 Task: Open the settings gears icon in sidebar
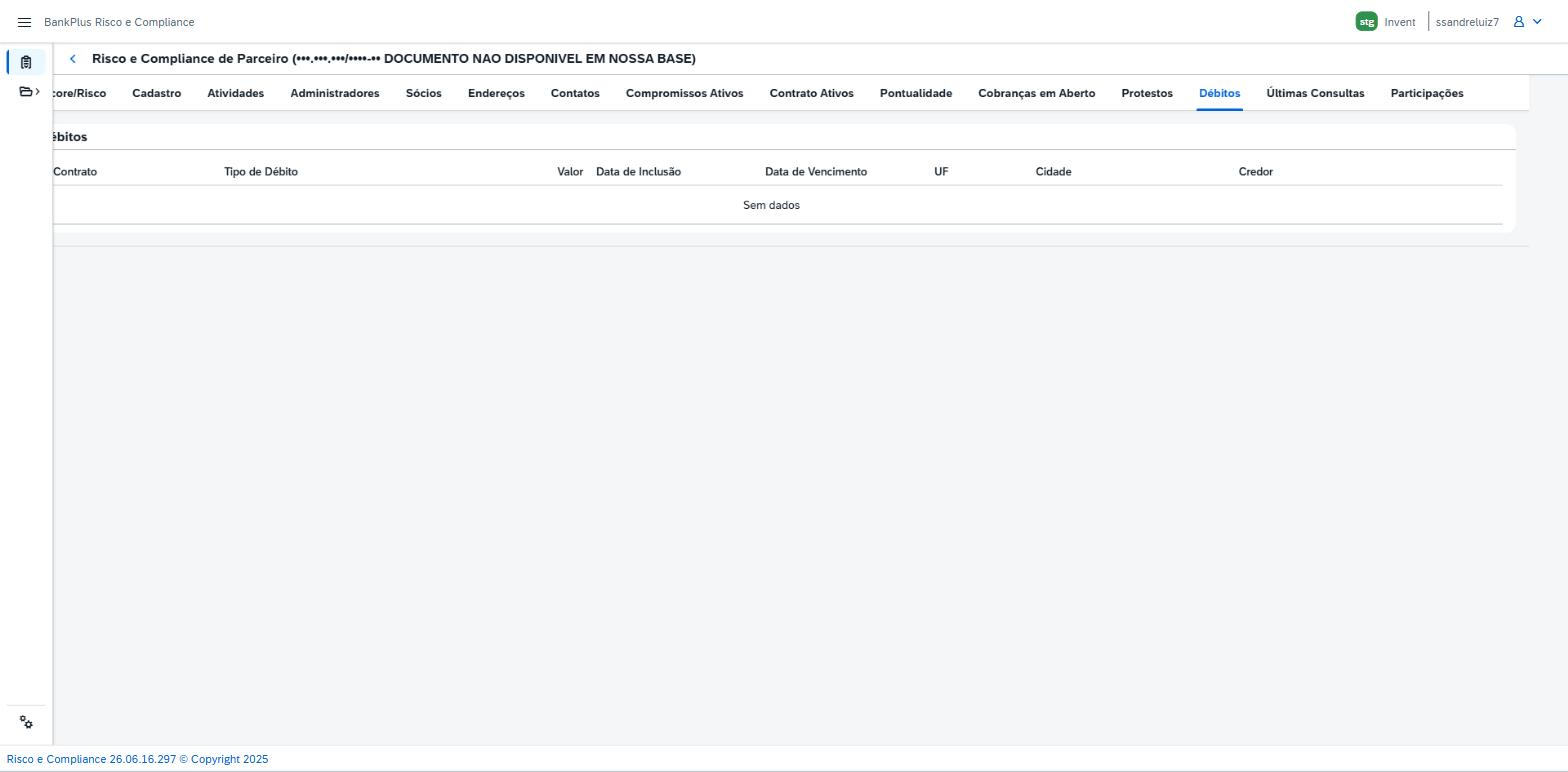click(x=26, y=723)
